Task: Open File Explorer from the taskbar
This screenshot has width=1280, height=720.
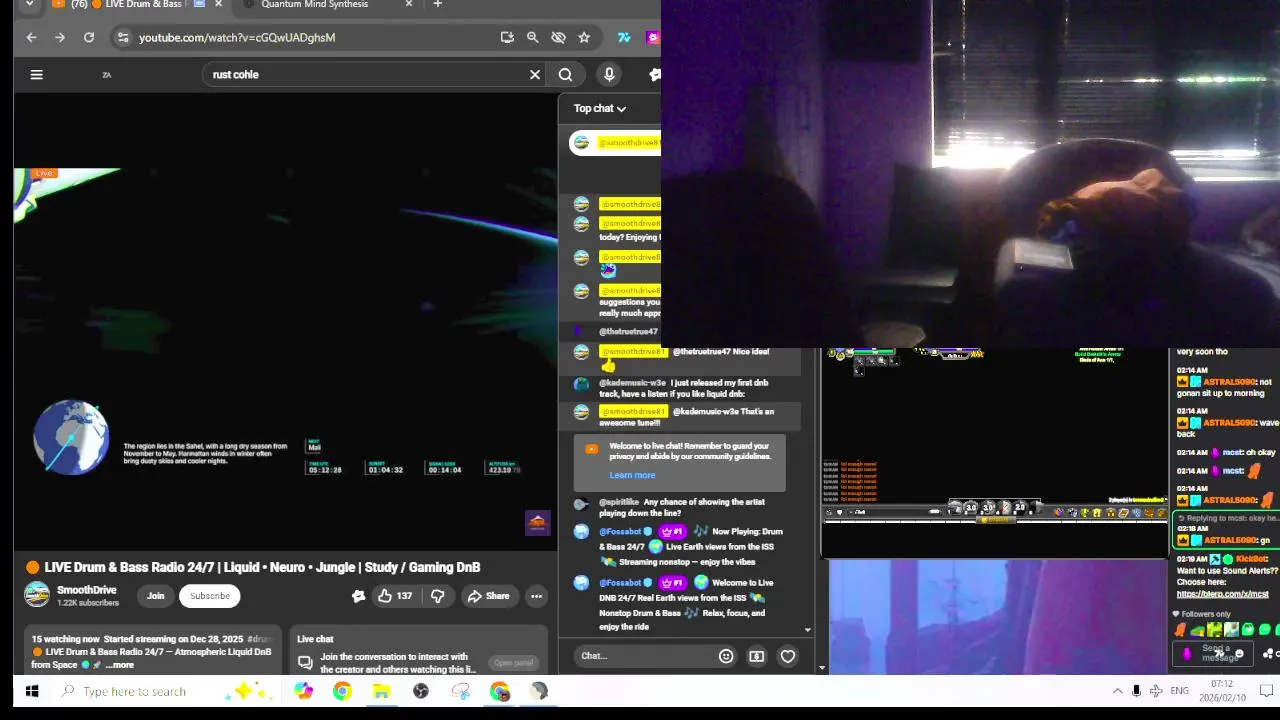Action: [381, 691]
